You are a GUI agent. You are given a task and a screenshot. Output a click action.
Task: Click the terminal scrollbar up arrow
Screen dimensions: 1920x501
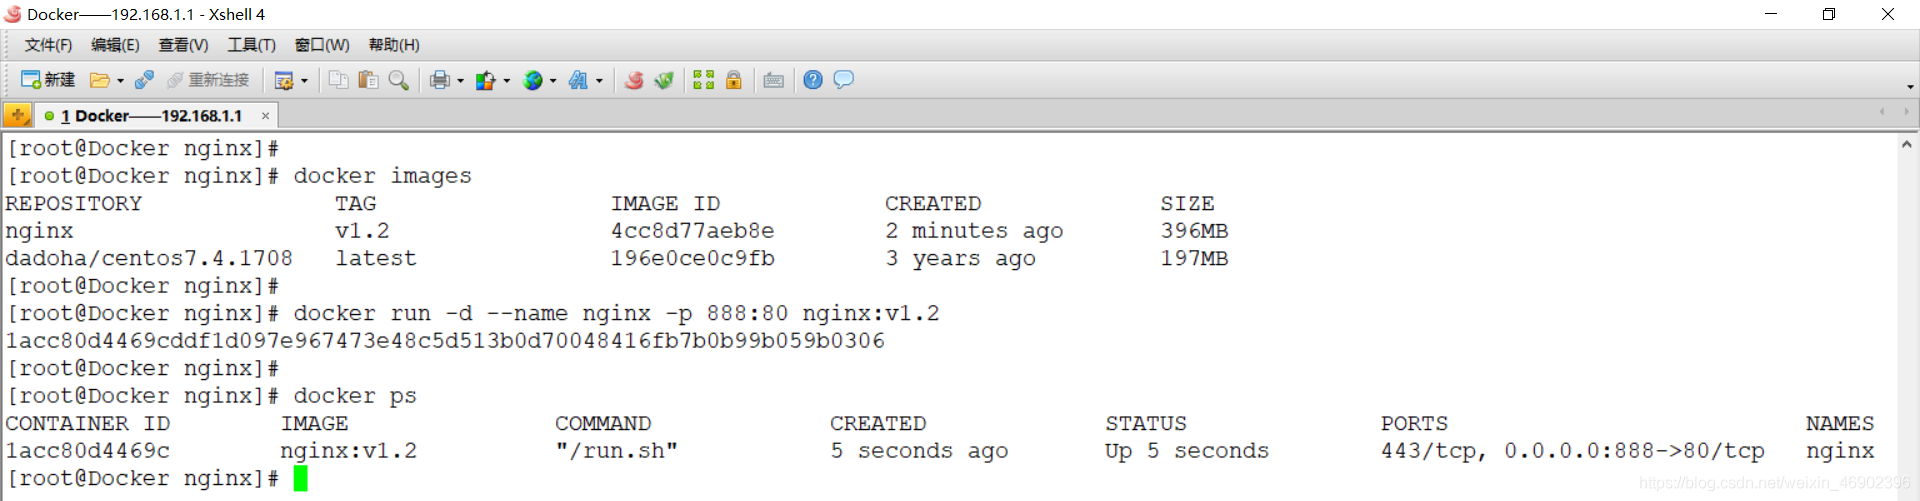1907,145
